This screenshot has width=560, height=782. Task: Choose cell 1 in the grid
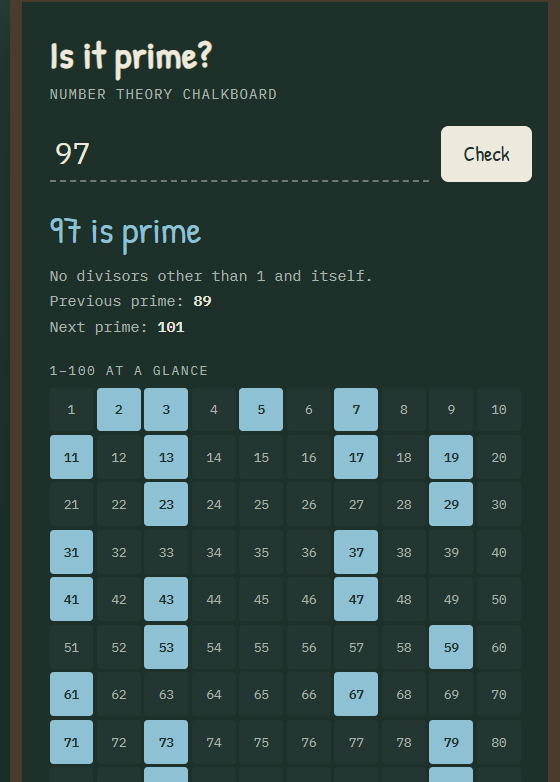coord(71,409)
